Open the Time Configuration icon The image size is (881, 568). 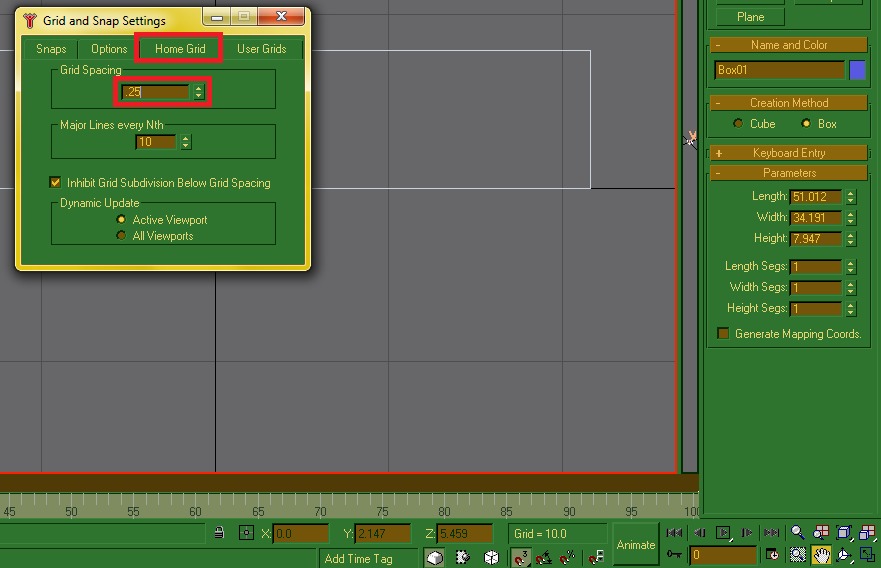coord(773,555)
